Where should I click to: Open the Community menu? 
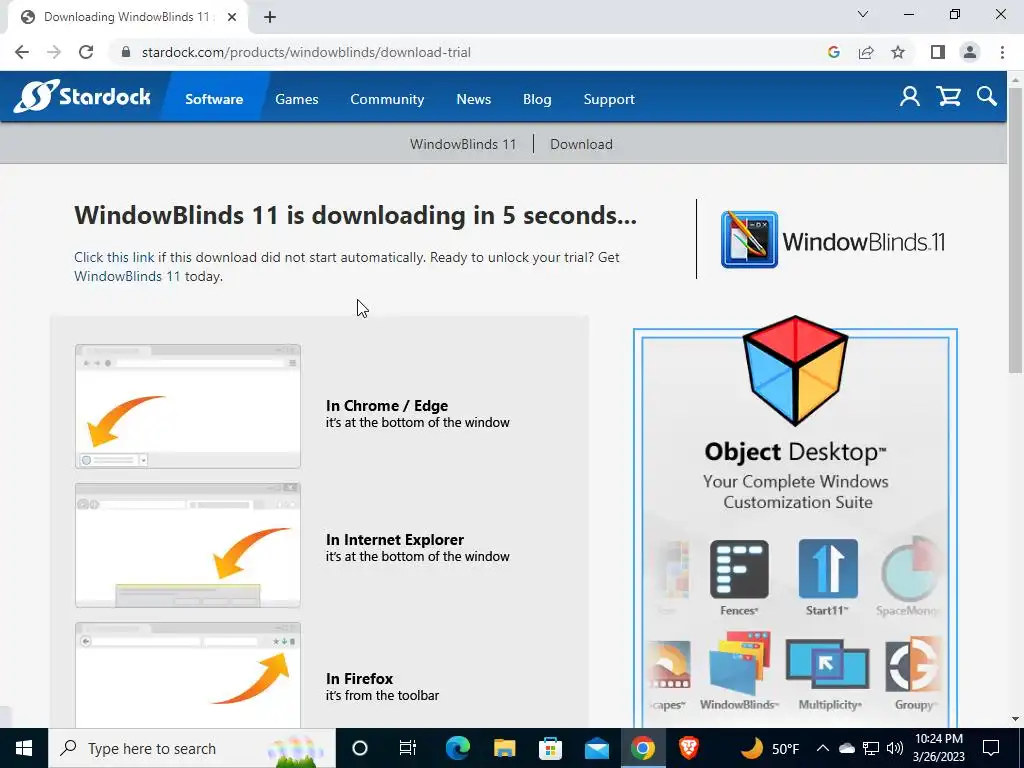387,99
